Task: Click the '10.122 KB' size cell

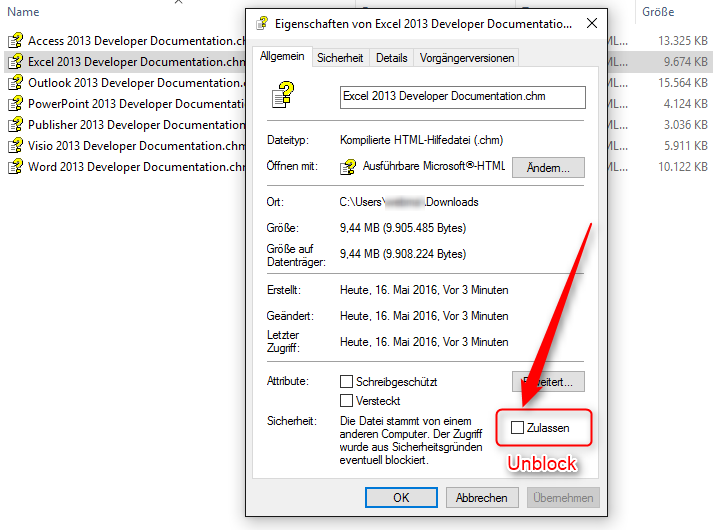Action: click(683, 167)
